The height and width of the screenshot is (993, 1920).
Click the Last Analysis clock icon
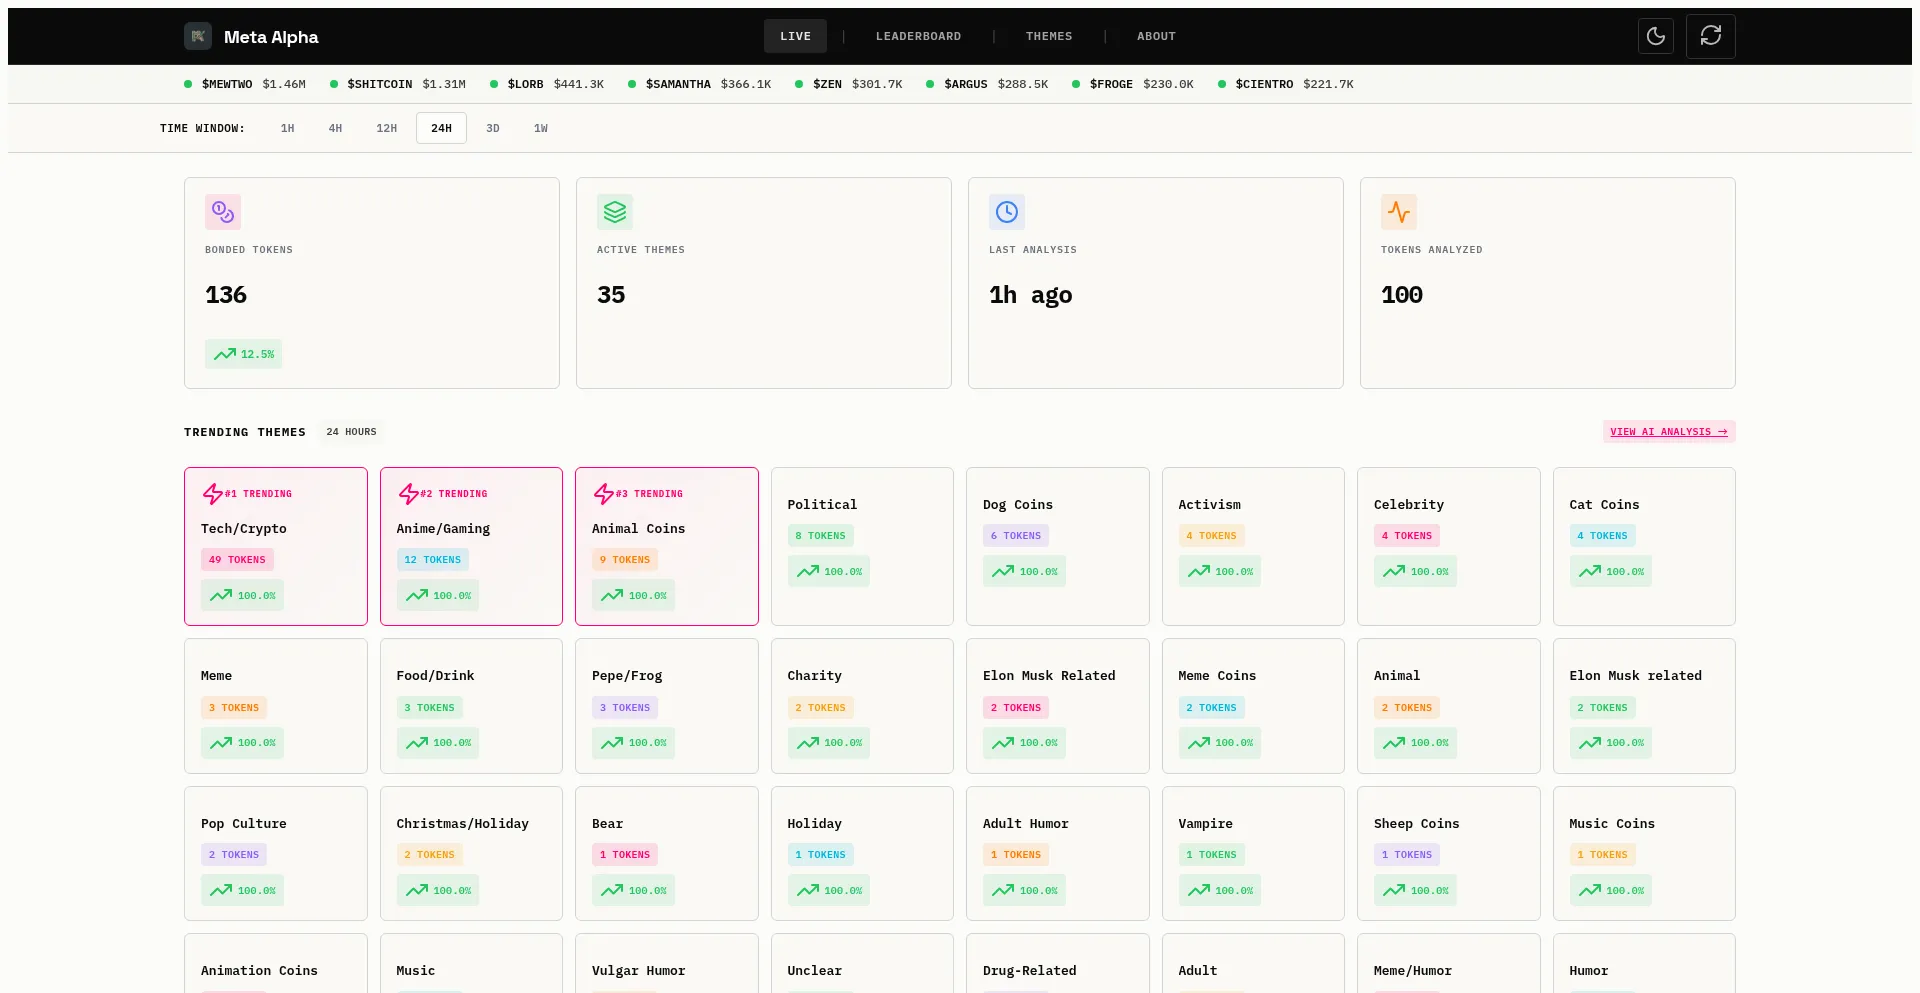(1007, 212)
